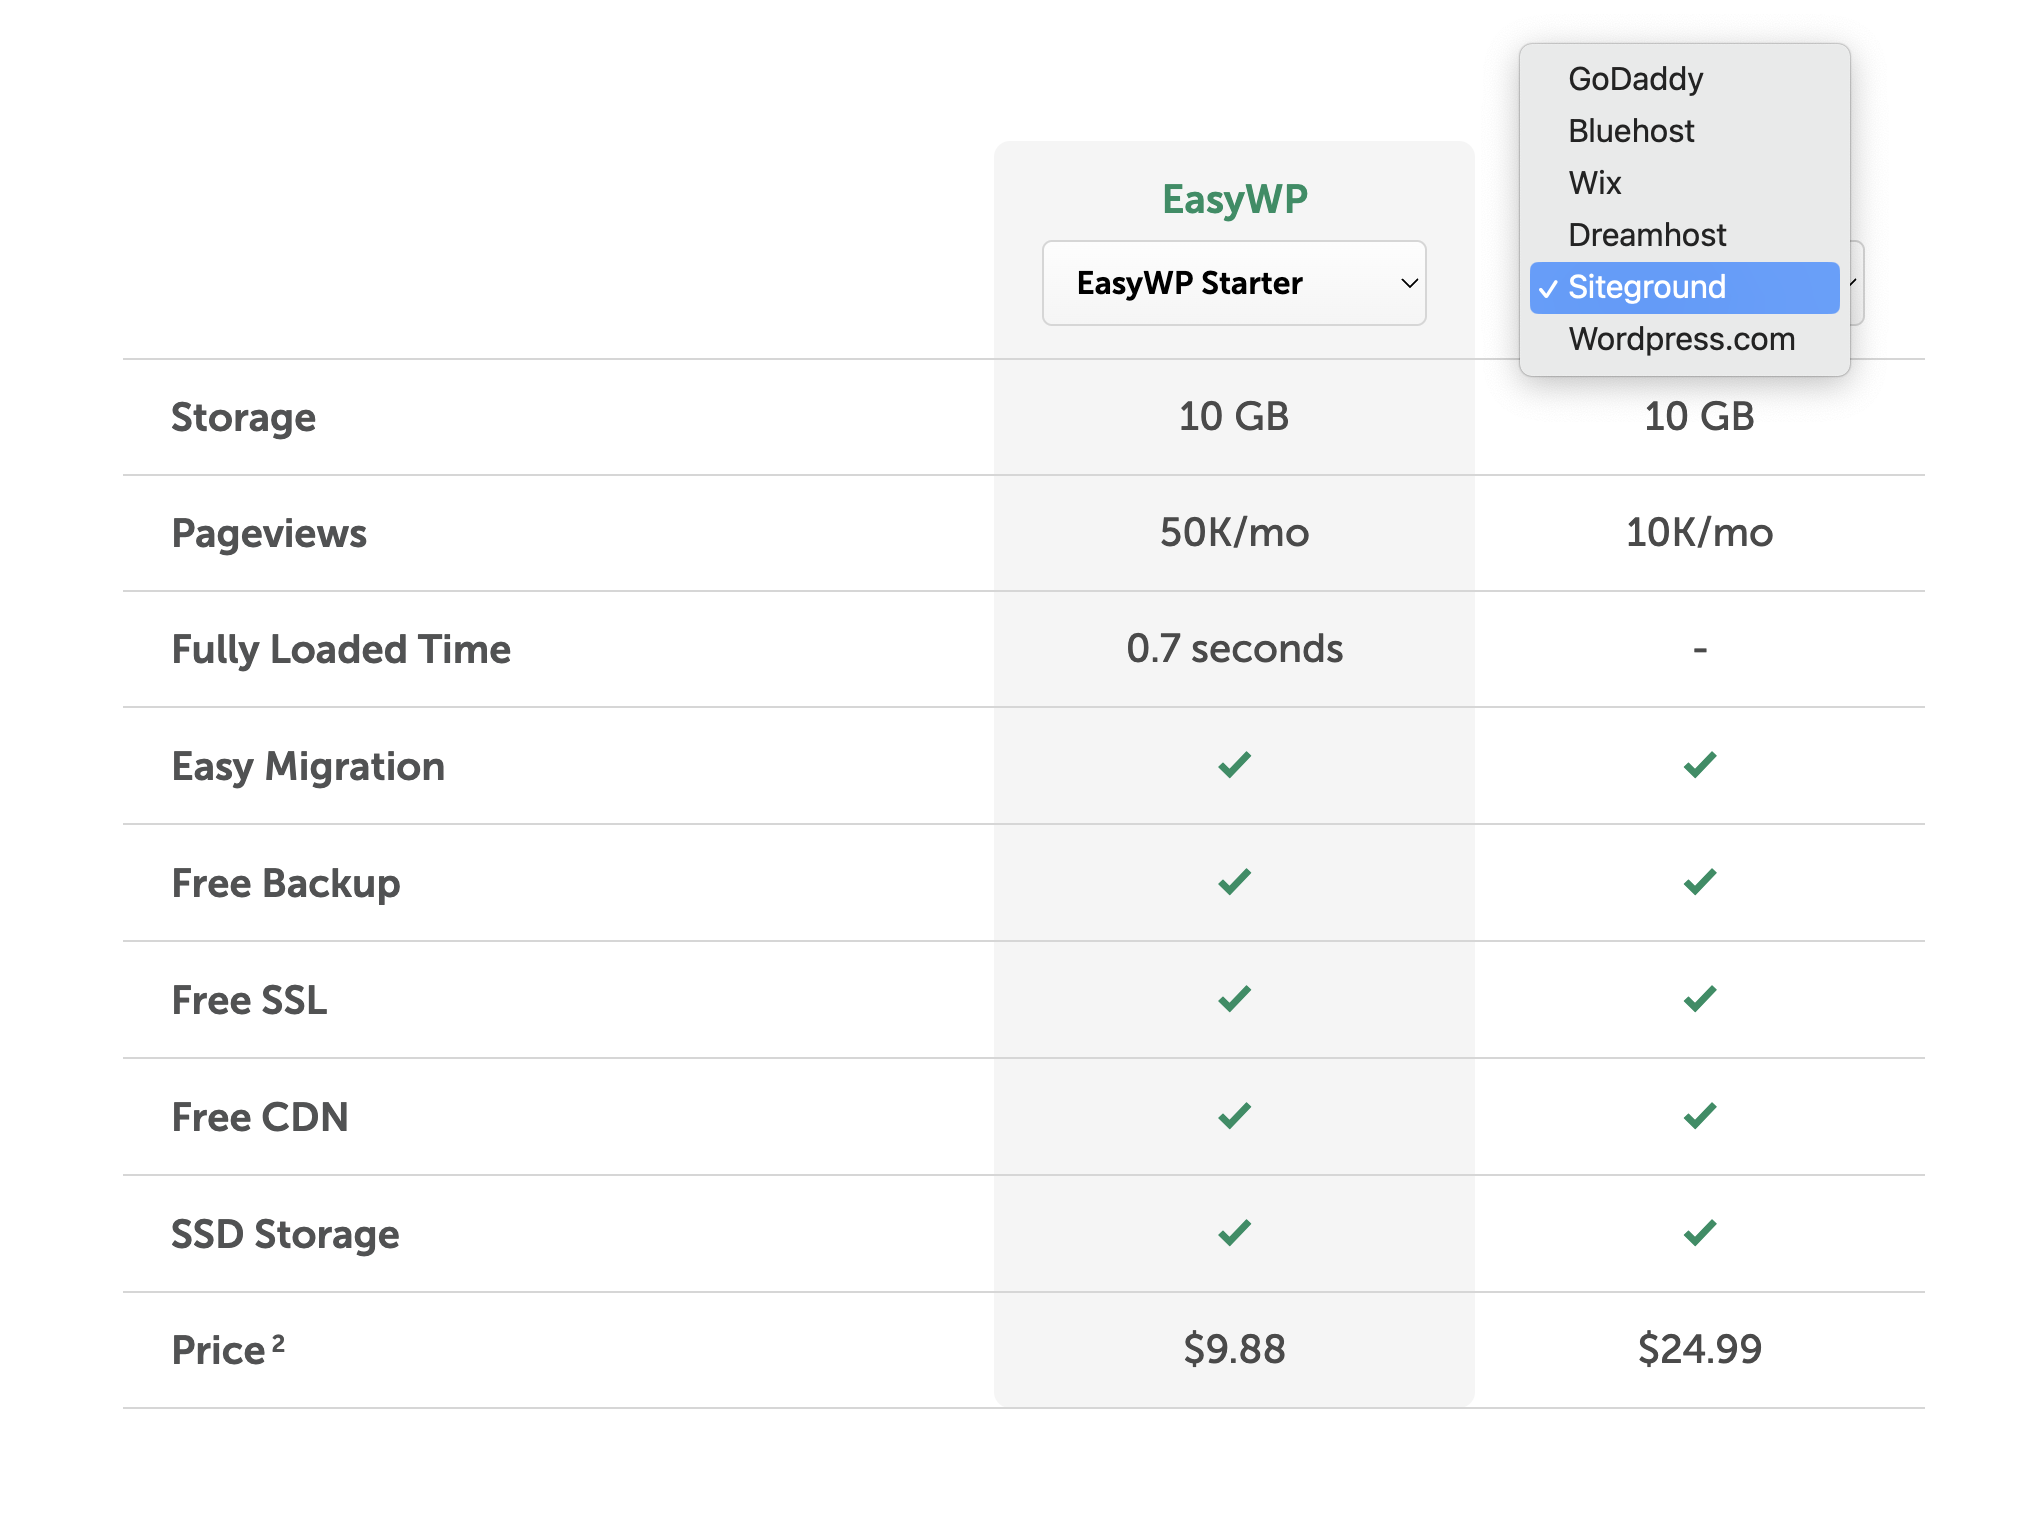Click the EasyWP Starter dropdown chevron
Screen dimensions: 2026x1518
click(1409, 283)
